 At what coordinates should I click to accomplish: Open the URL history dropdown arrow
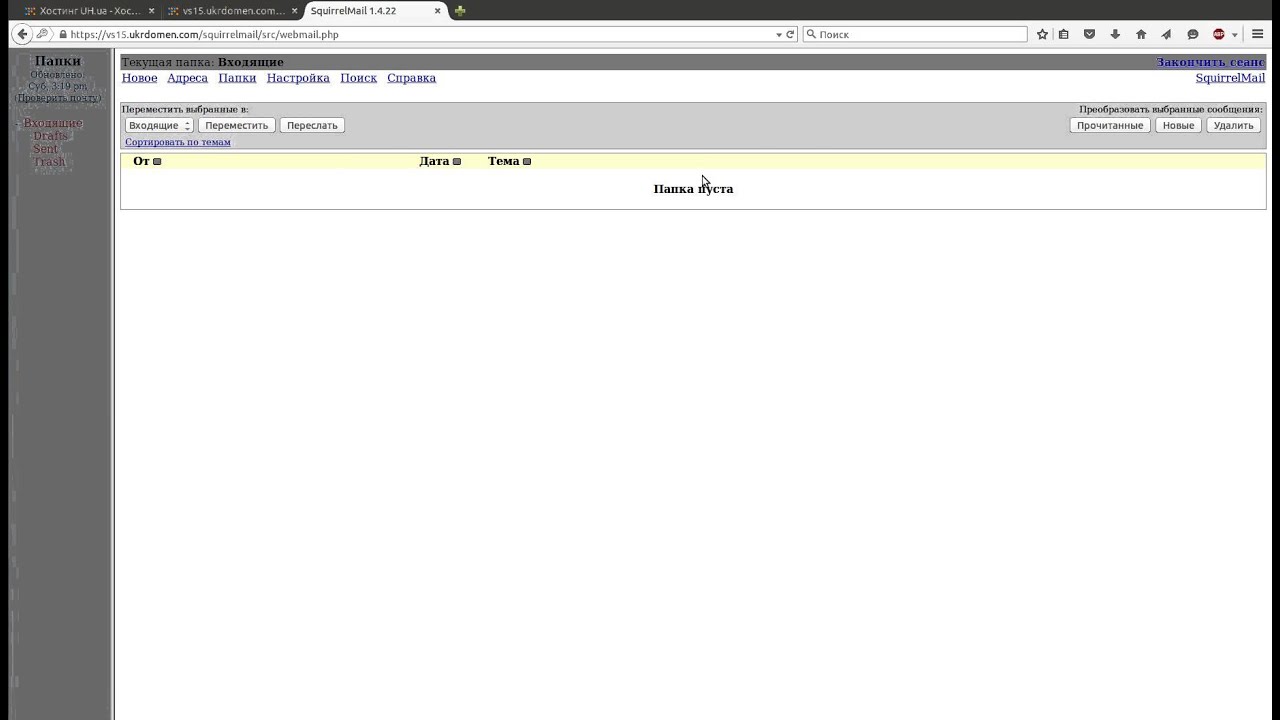click(779, 34)
